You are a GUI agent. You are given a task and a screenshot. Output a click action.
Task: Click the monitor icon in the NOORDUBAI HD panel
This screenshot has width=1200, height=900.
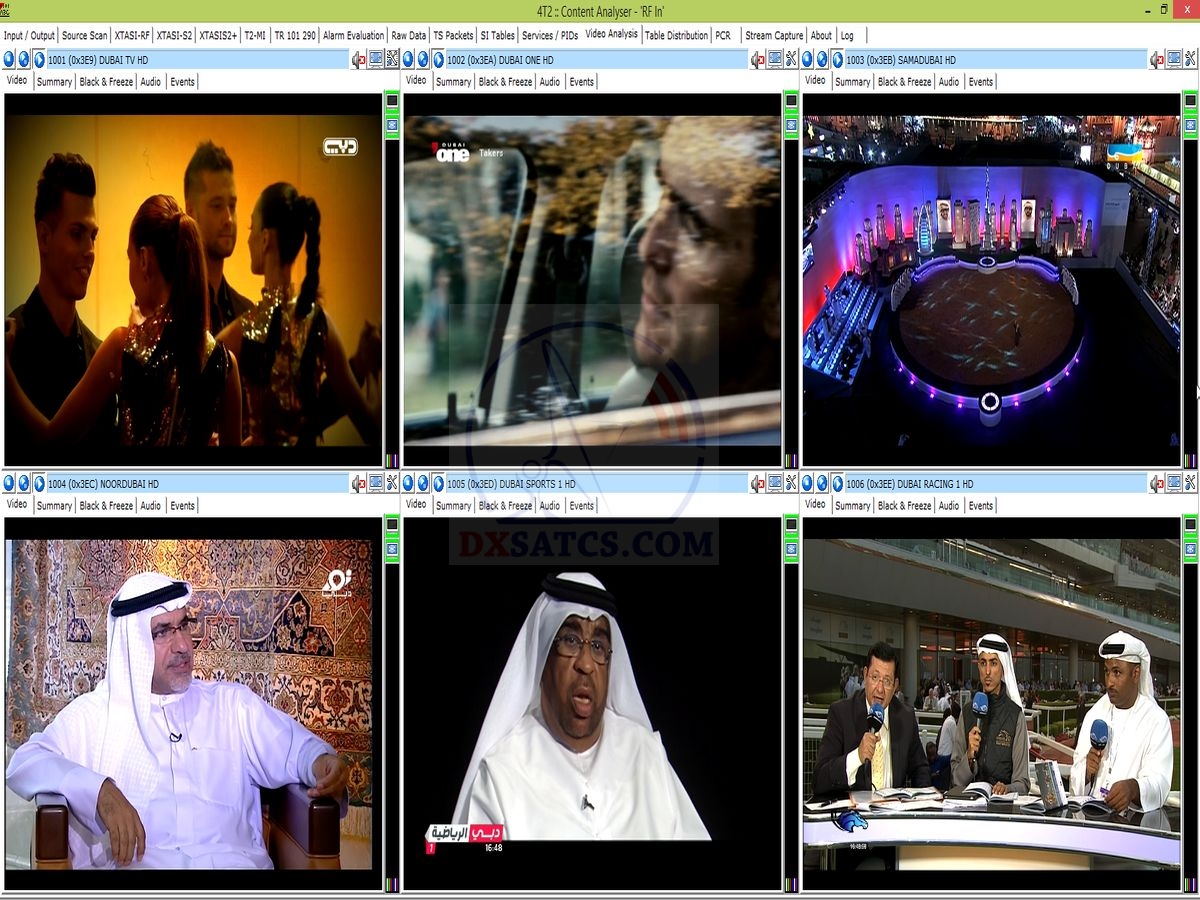coord(376,484)
